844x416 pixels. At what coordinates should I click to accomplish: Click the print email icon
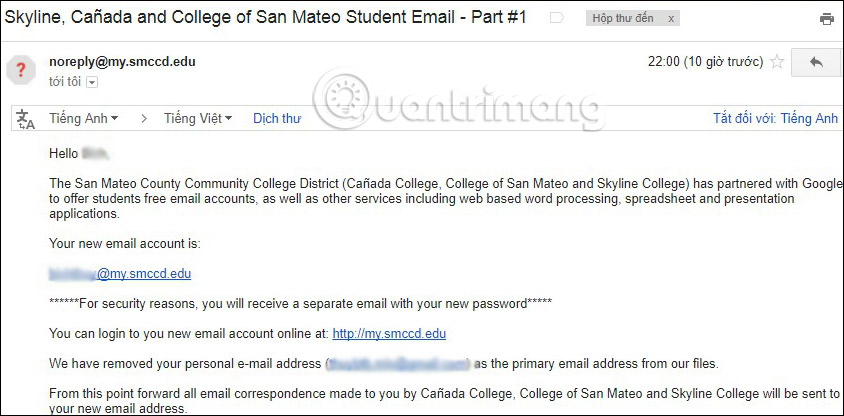pos(826,19)
